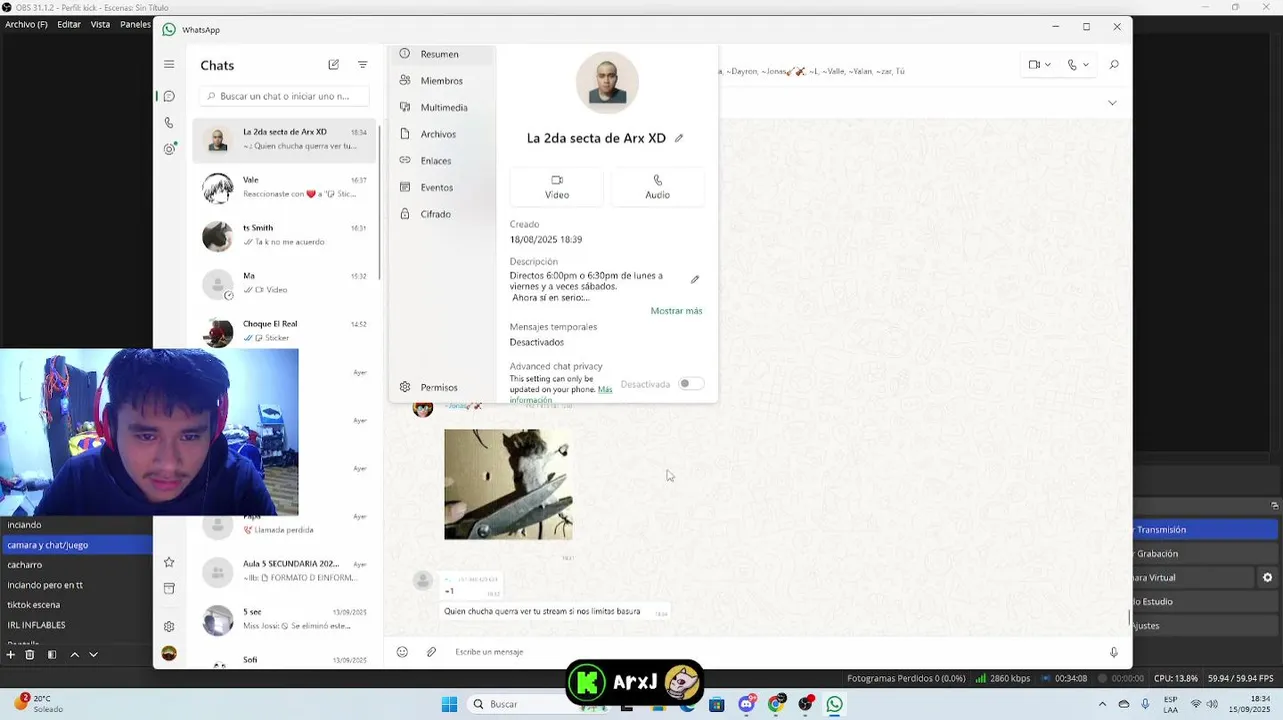1283x720 pixels.
Task: Open OBS virtual camera settings gear
Action: (x=1268, y=578)
